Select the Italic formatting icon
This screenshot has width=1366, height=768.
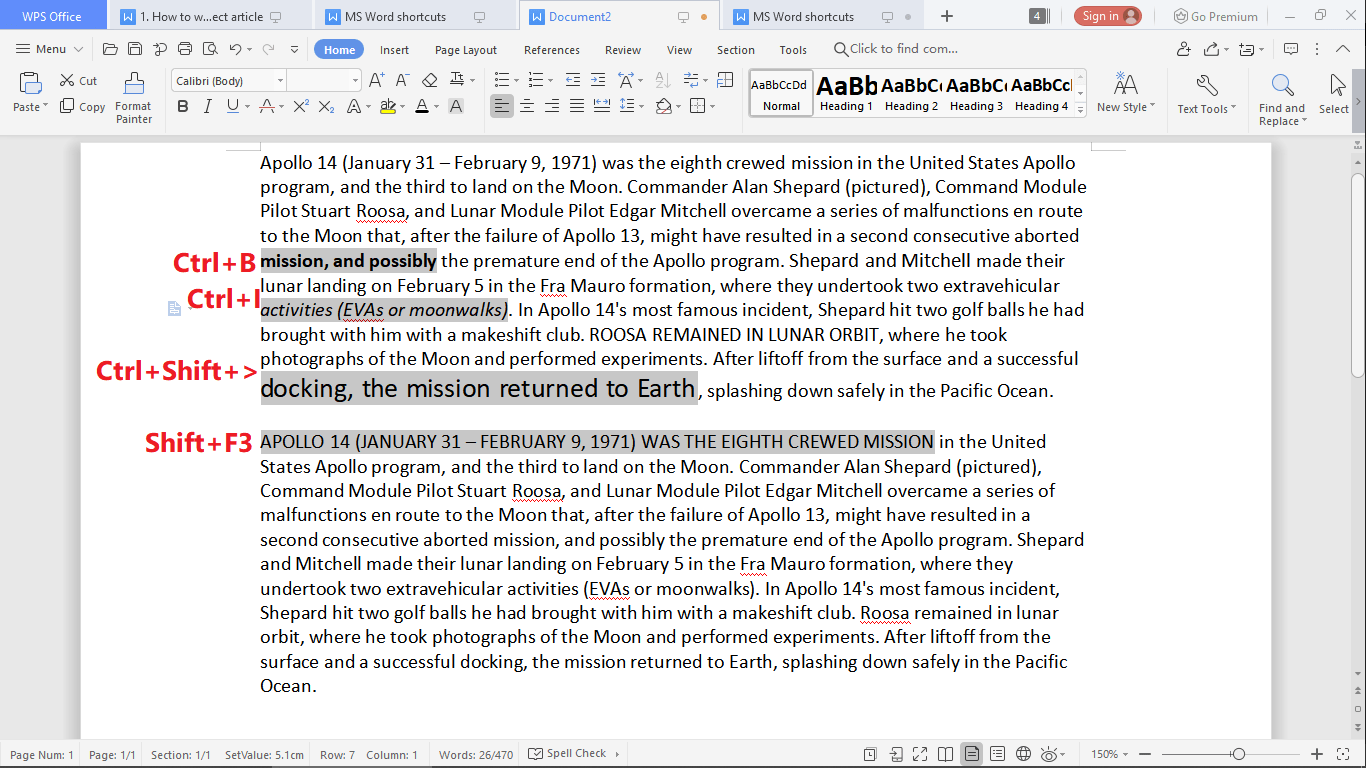(208, 106)
